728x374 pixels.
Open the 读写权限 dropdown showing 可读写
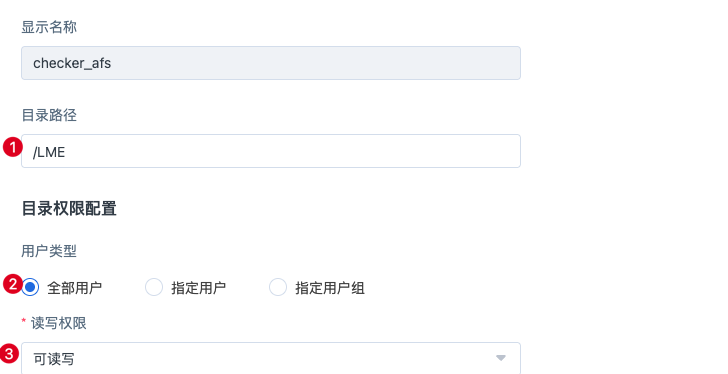click(x=271, y=358)
